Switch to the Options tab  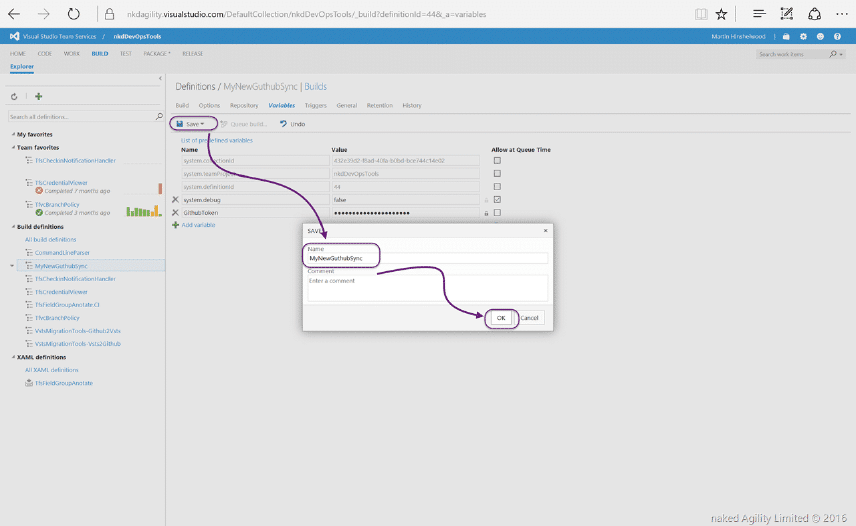209,105
